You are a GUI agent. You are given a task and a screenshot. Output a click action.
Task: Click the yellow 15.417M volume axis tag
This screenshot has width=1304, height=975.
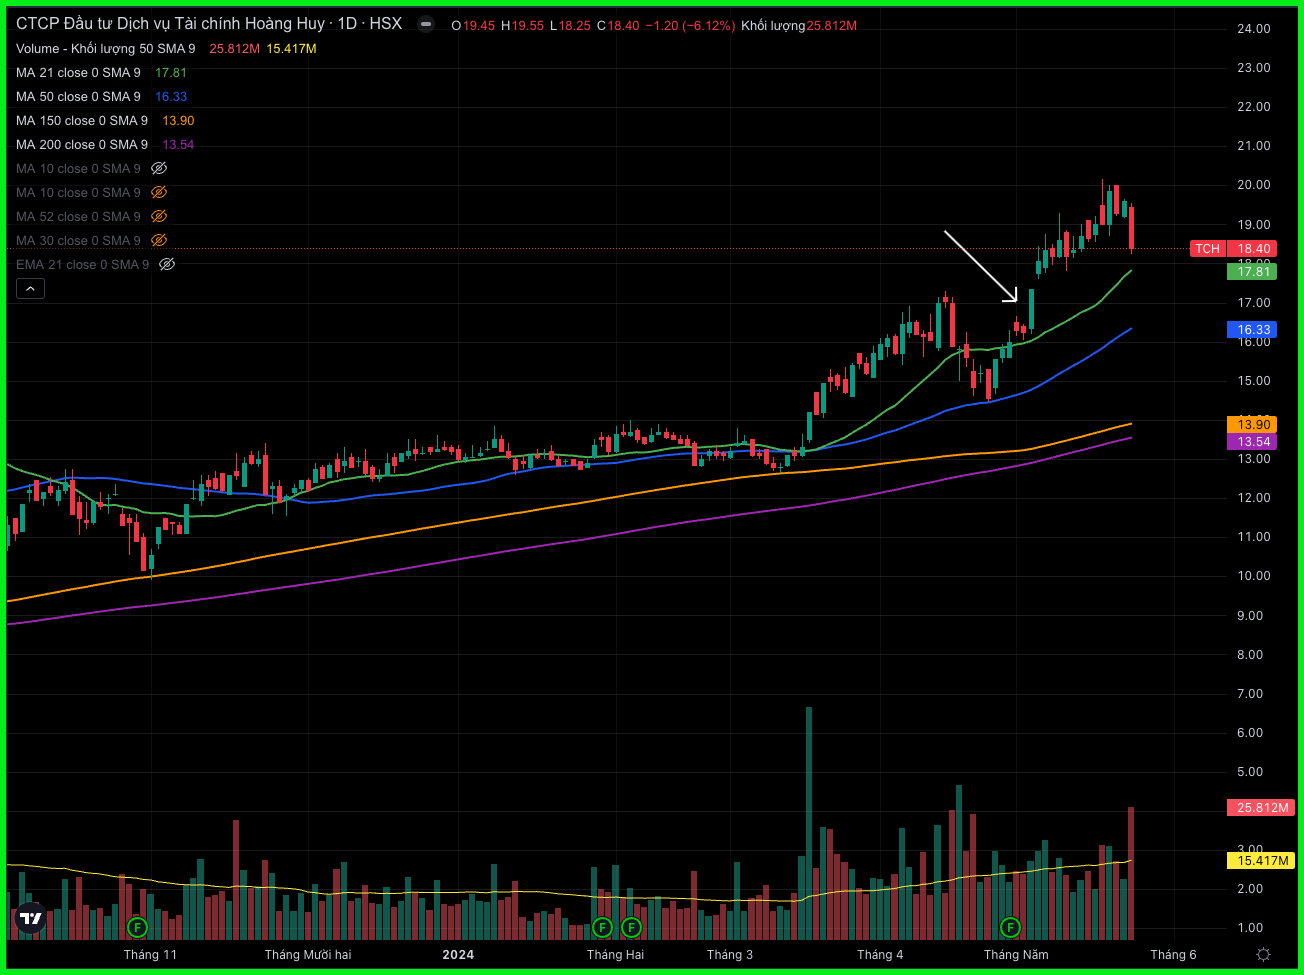click(x=1261, y=860)
